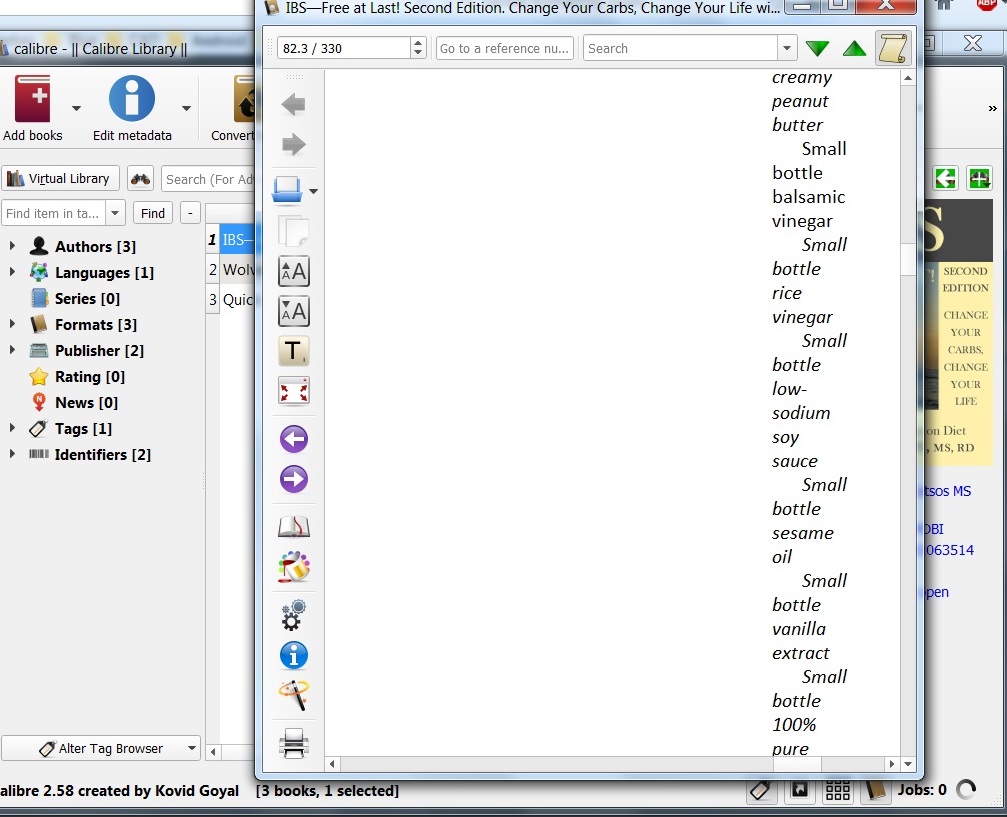Click the page number field 82.3 / 330

coord(344,48)
